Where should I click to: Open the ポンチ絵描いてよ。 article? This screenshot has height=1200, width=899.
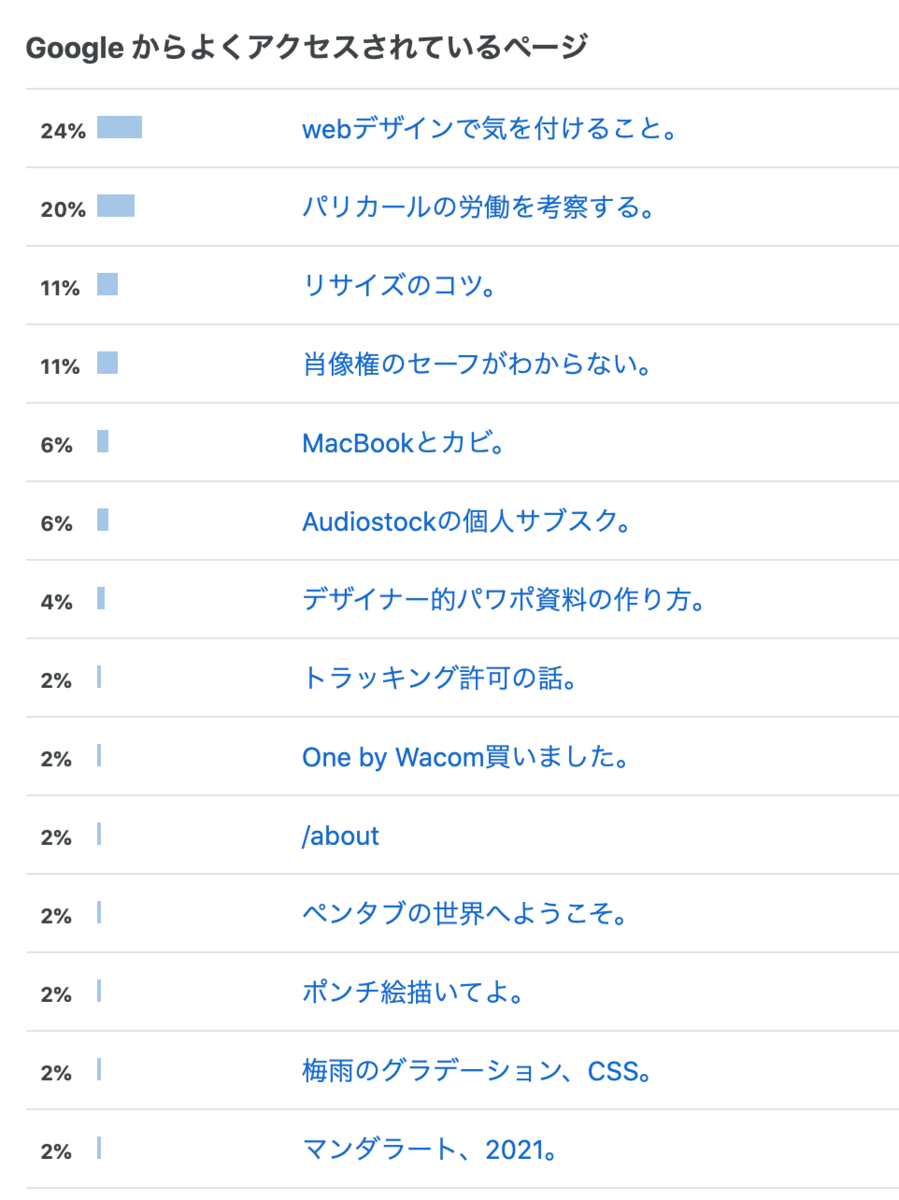coord(413,993)
